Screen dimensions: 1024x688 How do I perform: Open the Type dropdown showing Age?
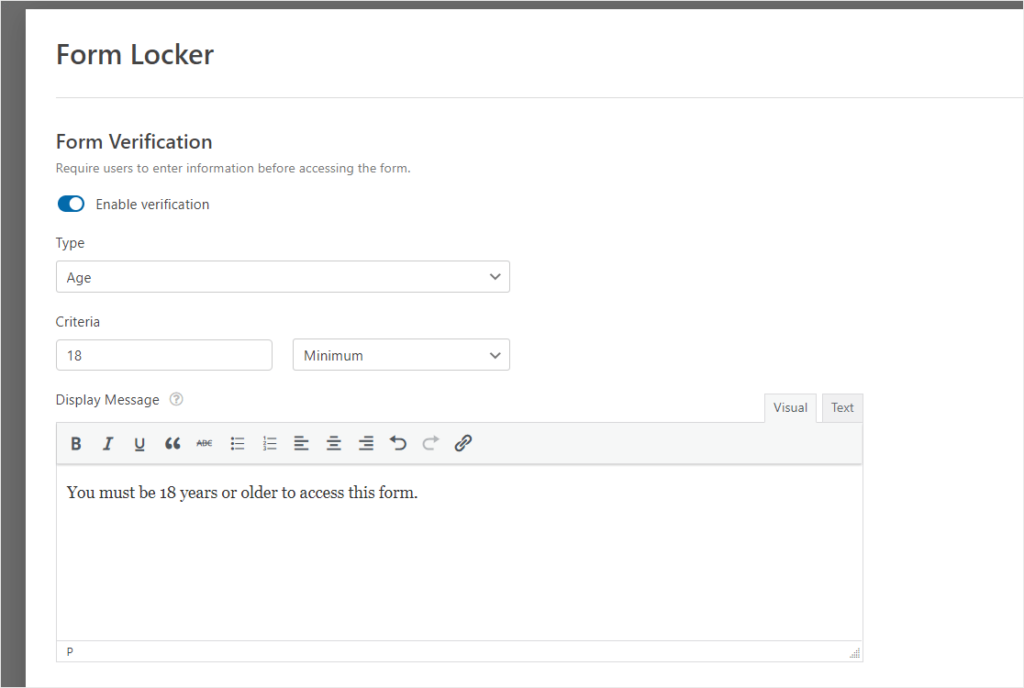pos(283,276)
